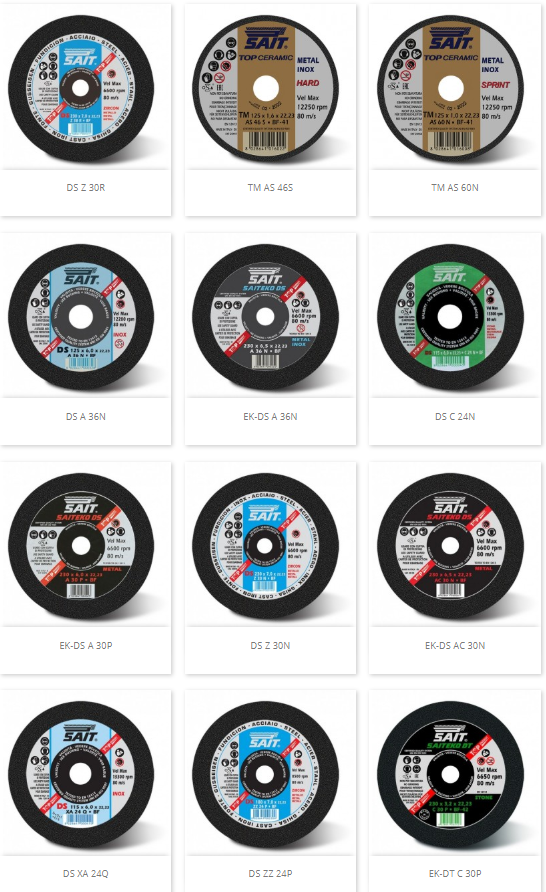The image size is (546, 892).
Task: Select the EK-DT C 30P disc image
Action: click(x=450, y=775)
